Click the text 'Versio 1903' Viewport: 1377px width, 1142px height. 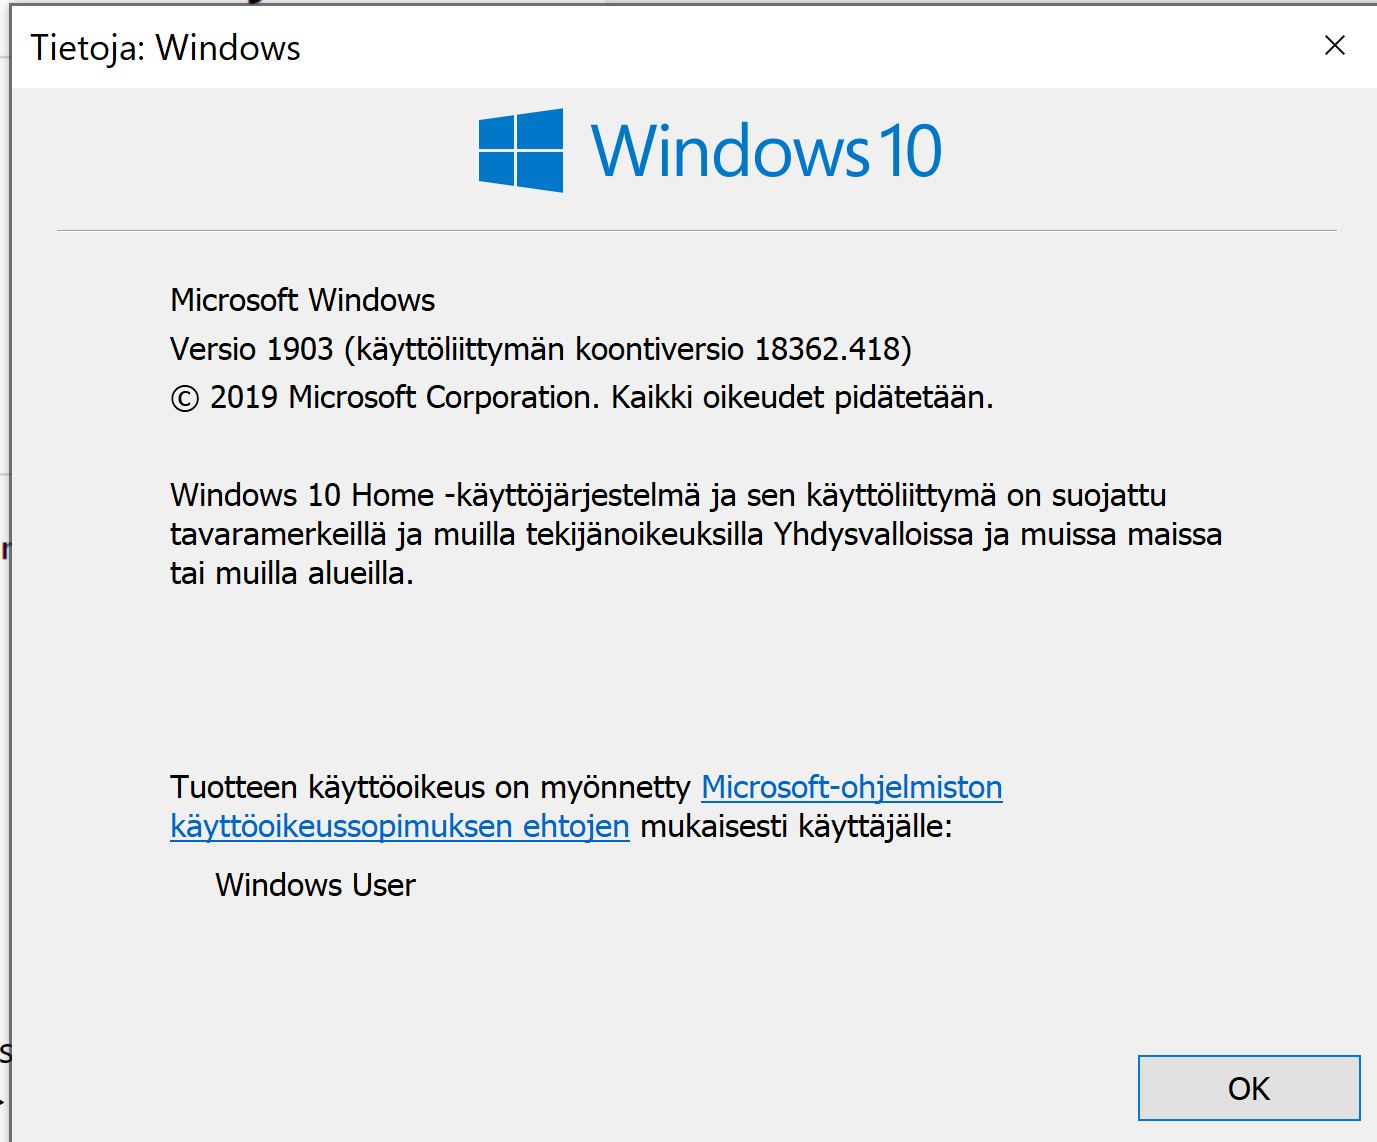pos(251,349)
